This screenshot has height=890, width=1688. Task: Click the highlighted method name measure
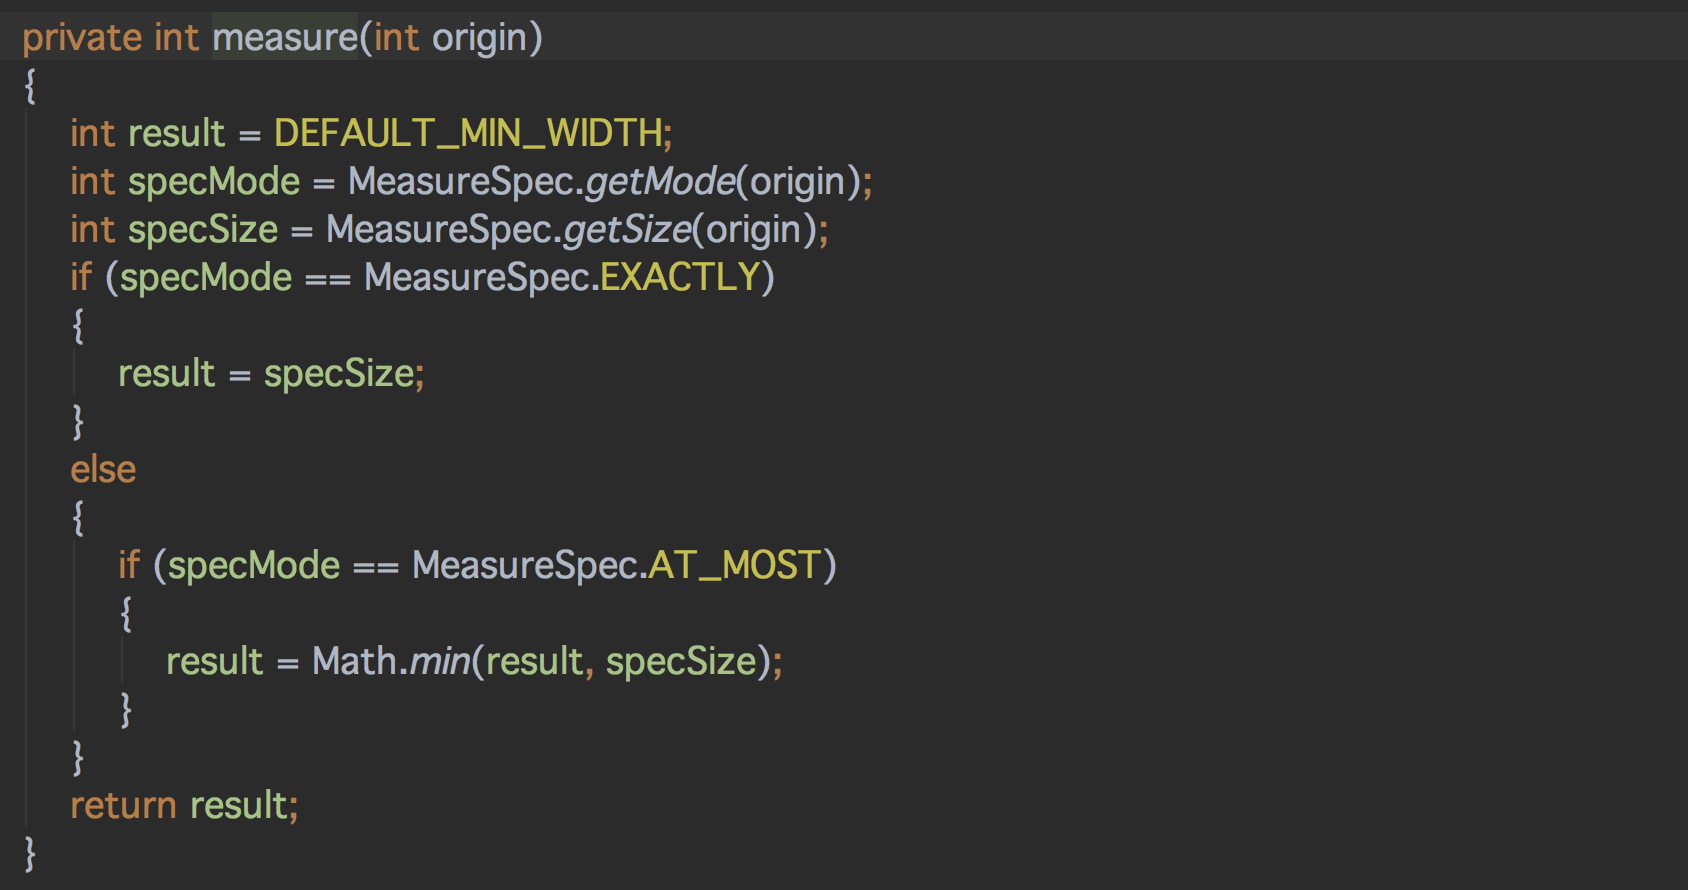coord(285,38)
